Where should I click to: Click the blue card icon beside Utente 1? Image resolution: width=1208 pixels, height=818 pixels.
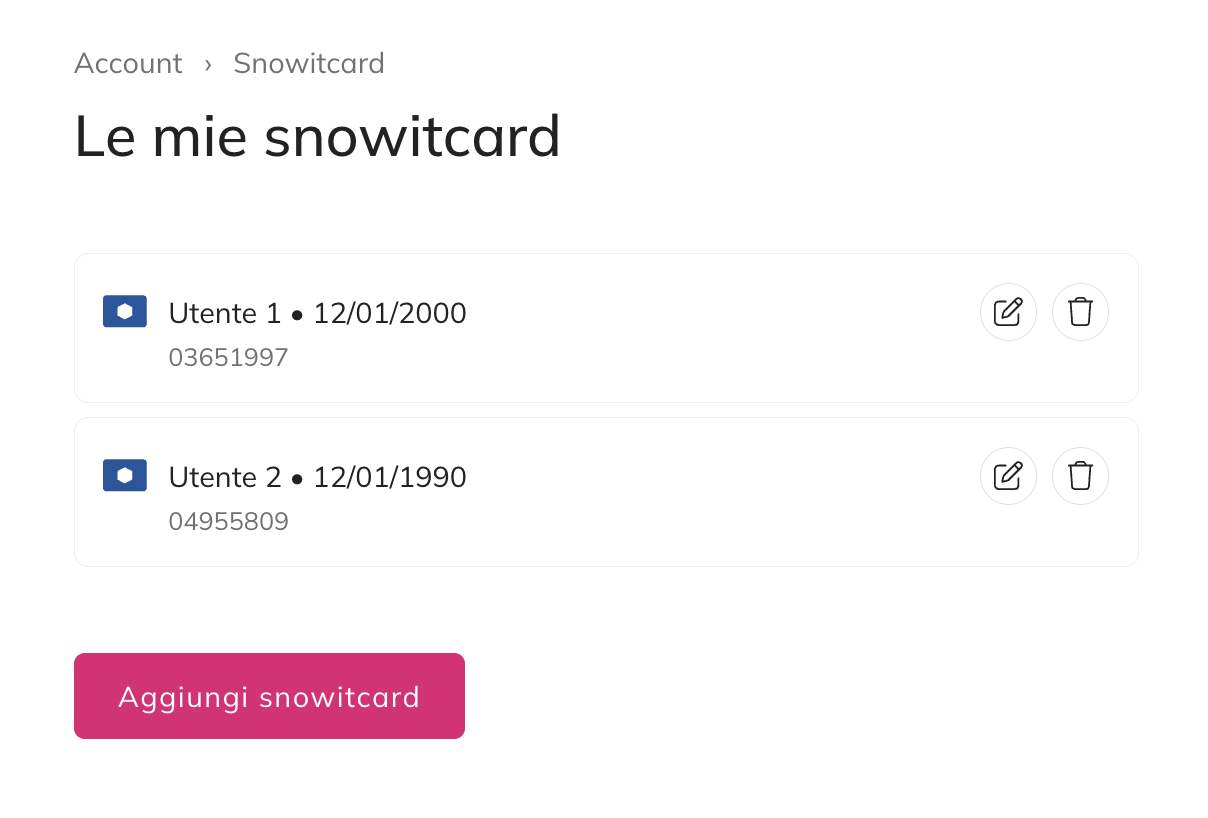(x=125, y=311)
